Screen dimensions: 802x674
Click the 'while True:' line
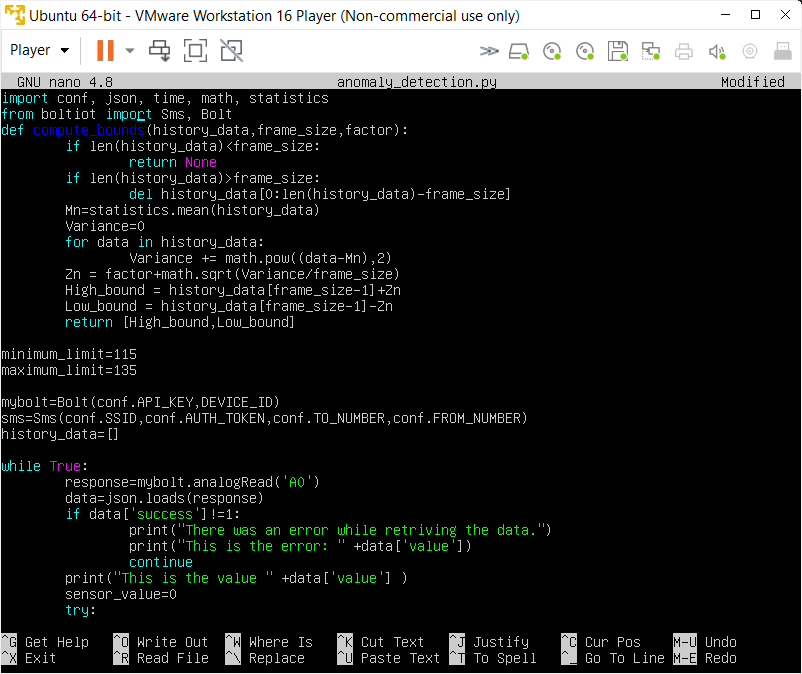coord(44,466)
